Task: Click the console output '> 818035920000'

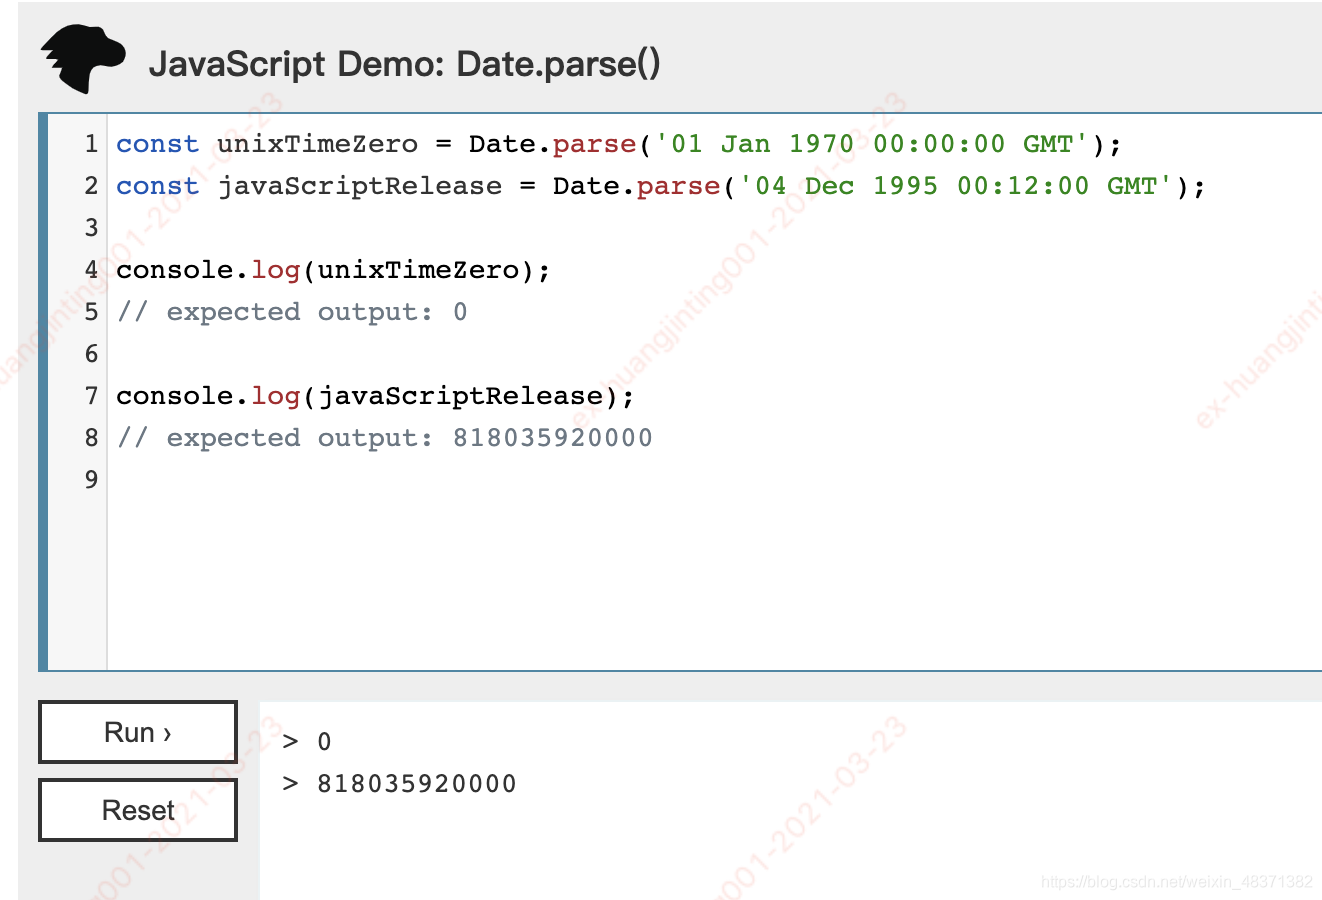Action: (399, 784)
